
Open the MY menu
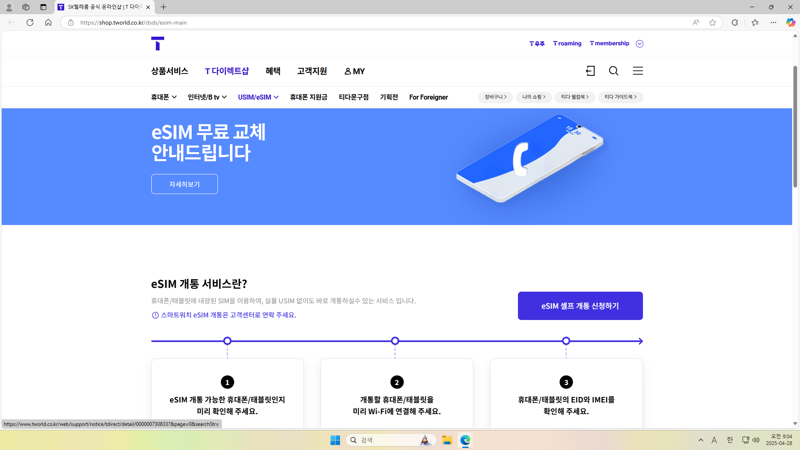pyautogui.click(x=355, y=71)
